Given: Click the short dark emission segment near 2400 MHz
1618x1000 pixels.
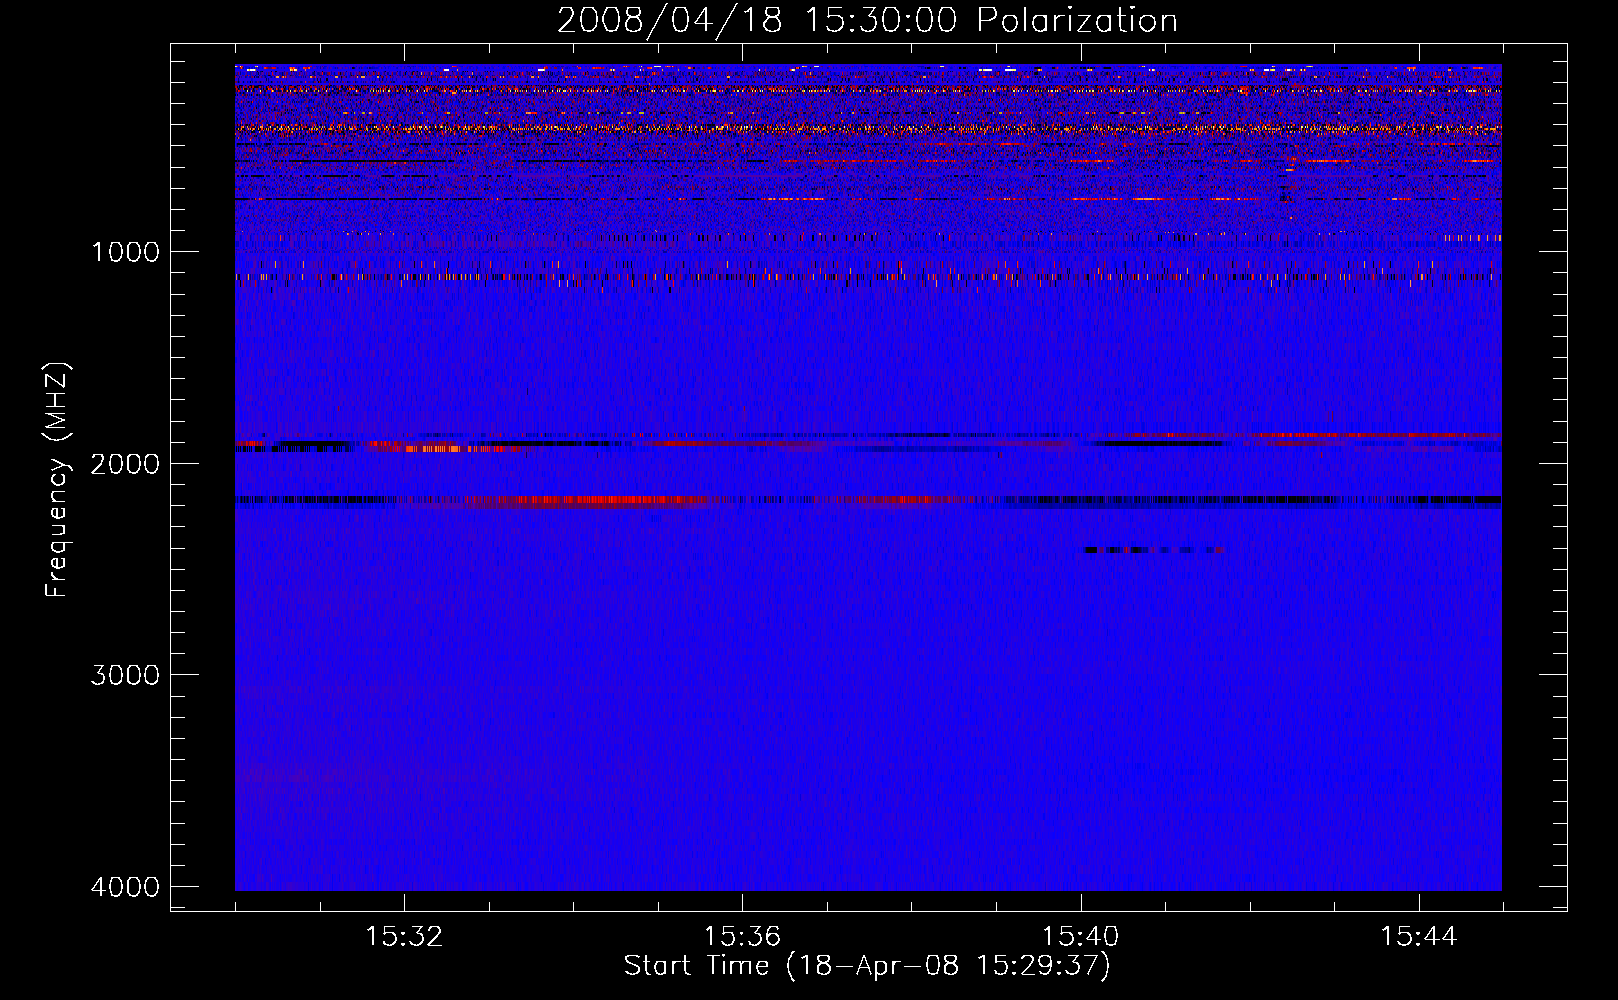Looking at the screenshot, I should tap(1154, 550).
